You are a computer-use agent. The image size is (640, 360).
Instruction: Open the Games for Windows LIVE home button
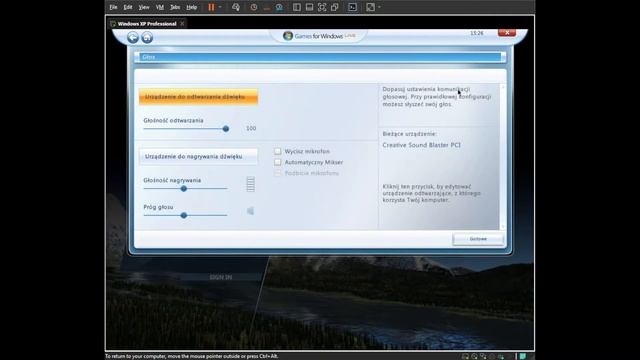[147, 37]
